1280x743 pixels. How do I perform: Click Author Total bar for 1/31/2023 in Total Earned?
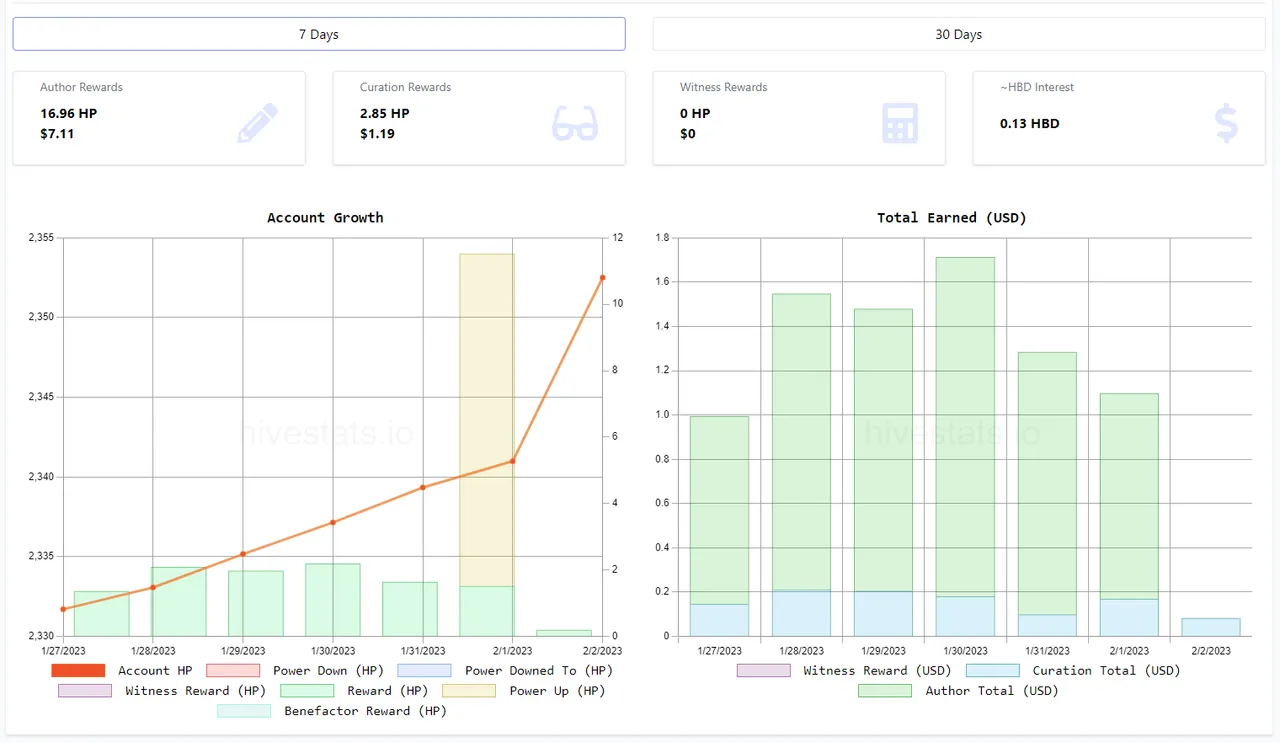pos(1048,483)
